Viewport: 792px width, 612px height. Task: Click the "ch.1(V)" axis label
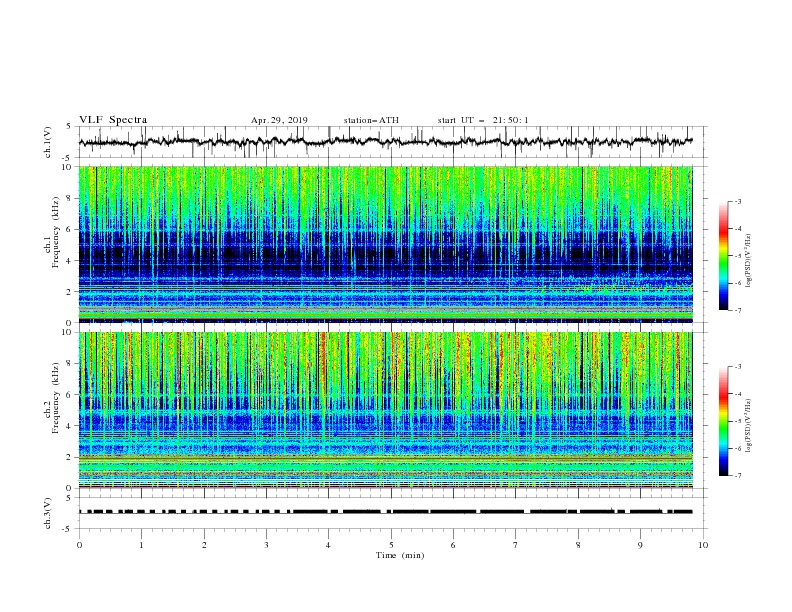tap(48, 142)
